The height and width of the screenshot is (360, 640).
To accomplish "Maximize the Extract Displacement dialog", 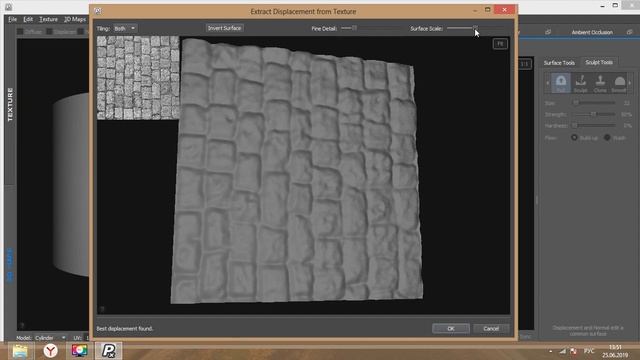I will click(487, 9).
